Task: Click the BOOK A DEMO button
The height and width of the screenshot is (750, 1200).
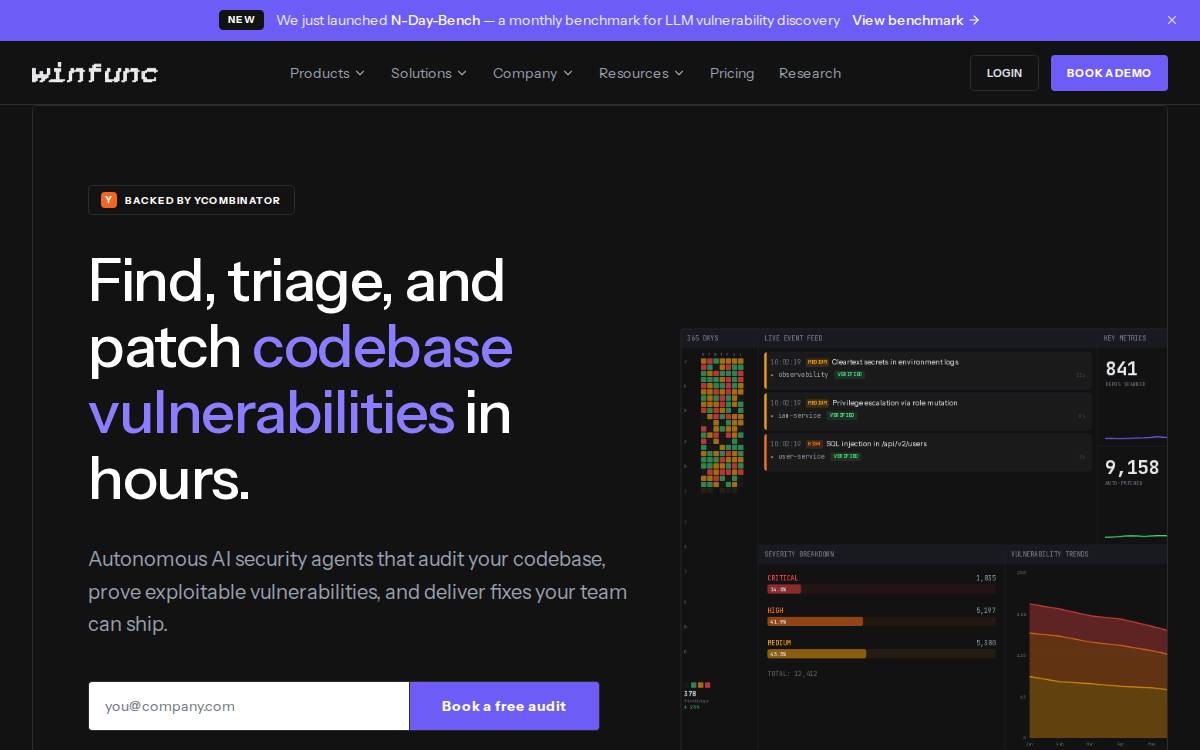Action: (1109, 73)
